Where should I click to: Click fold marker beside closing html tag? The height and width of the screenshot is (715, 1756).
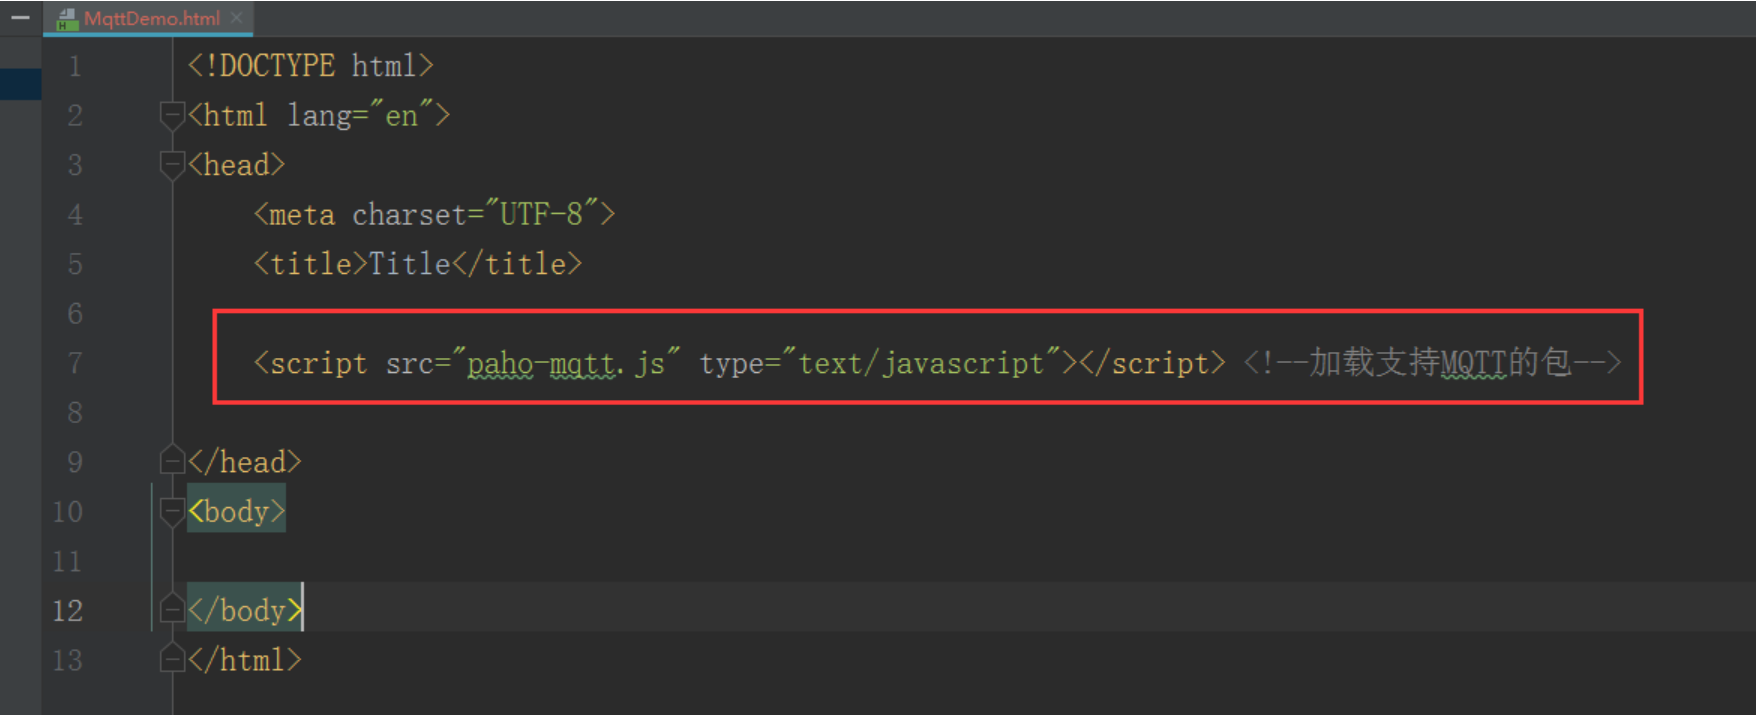pyautogui.click(x=172, y=659)
